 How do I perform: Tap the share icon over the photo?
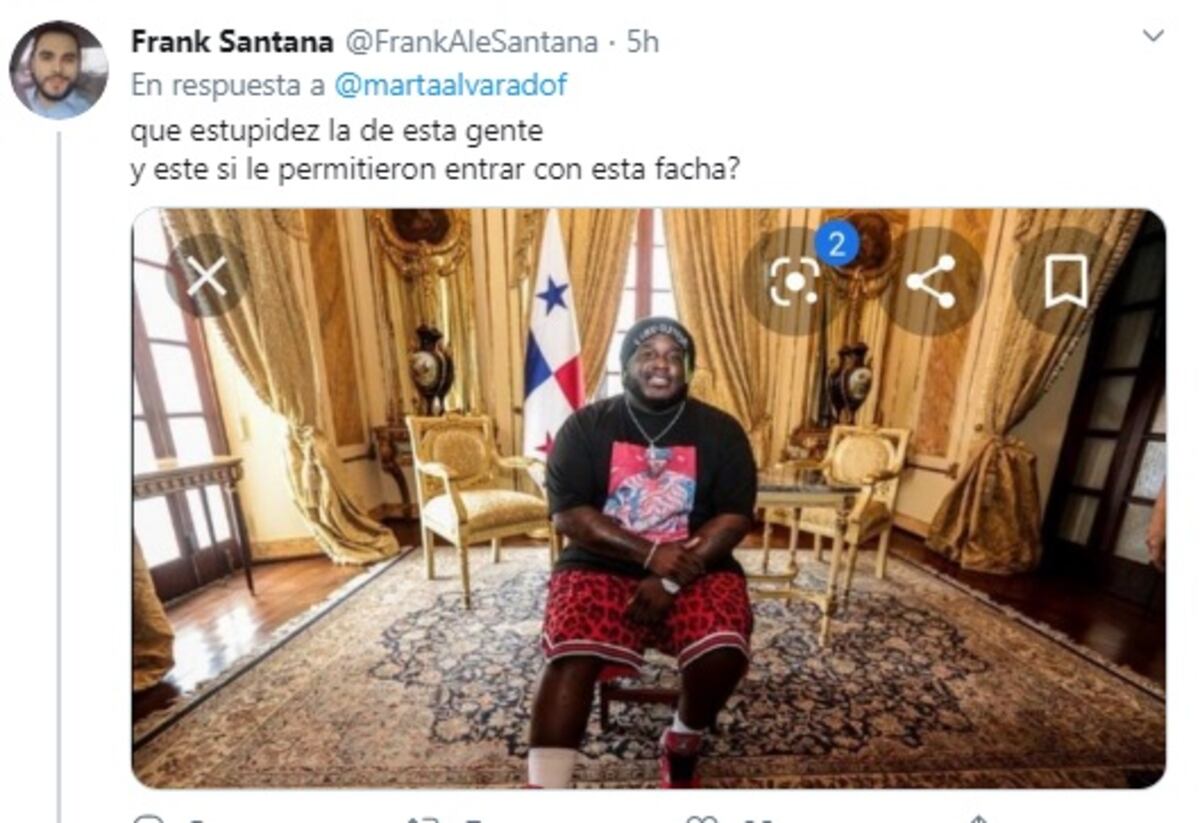coord(930,281)
